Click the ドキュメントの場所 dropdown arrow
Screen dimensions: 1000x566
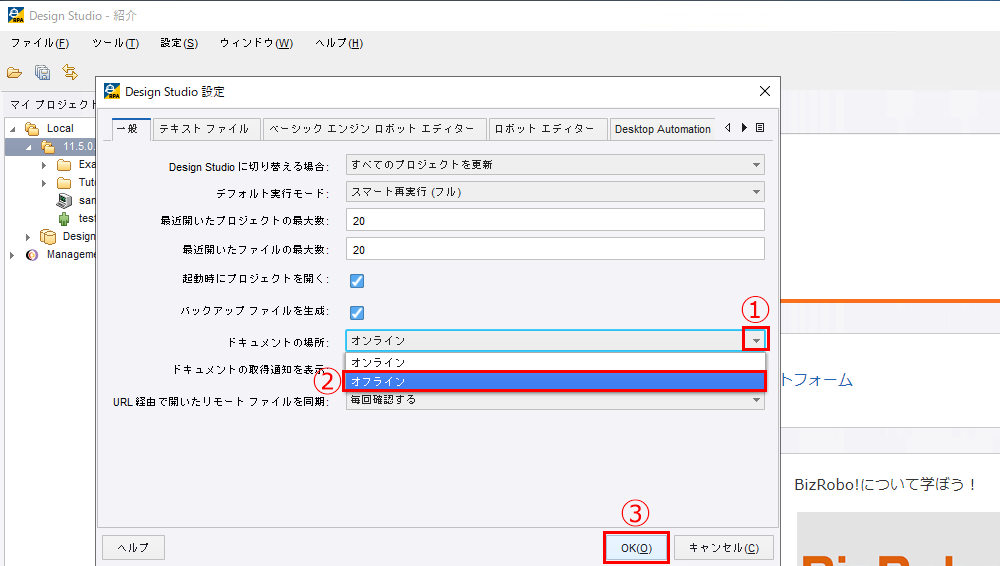click(756, 340)
